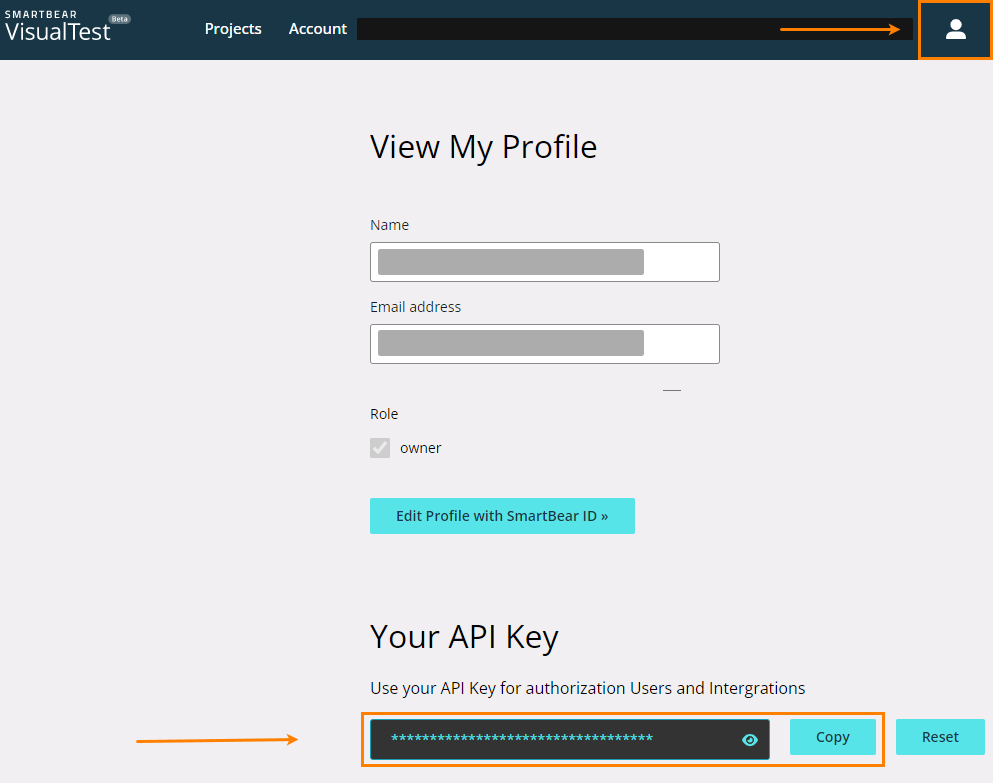Click the person silhouette in the highlighted box
The width and height of the screenshot is (993, 783).
coord(954,30)
